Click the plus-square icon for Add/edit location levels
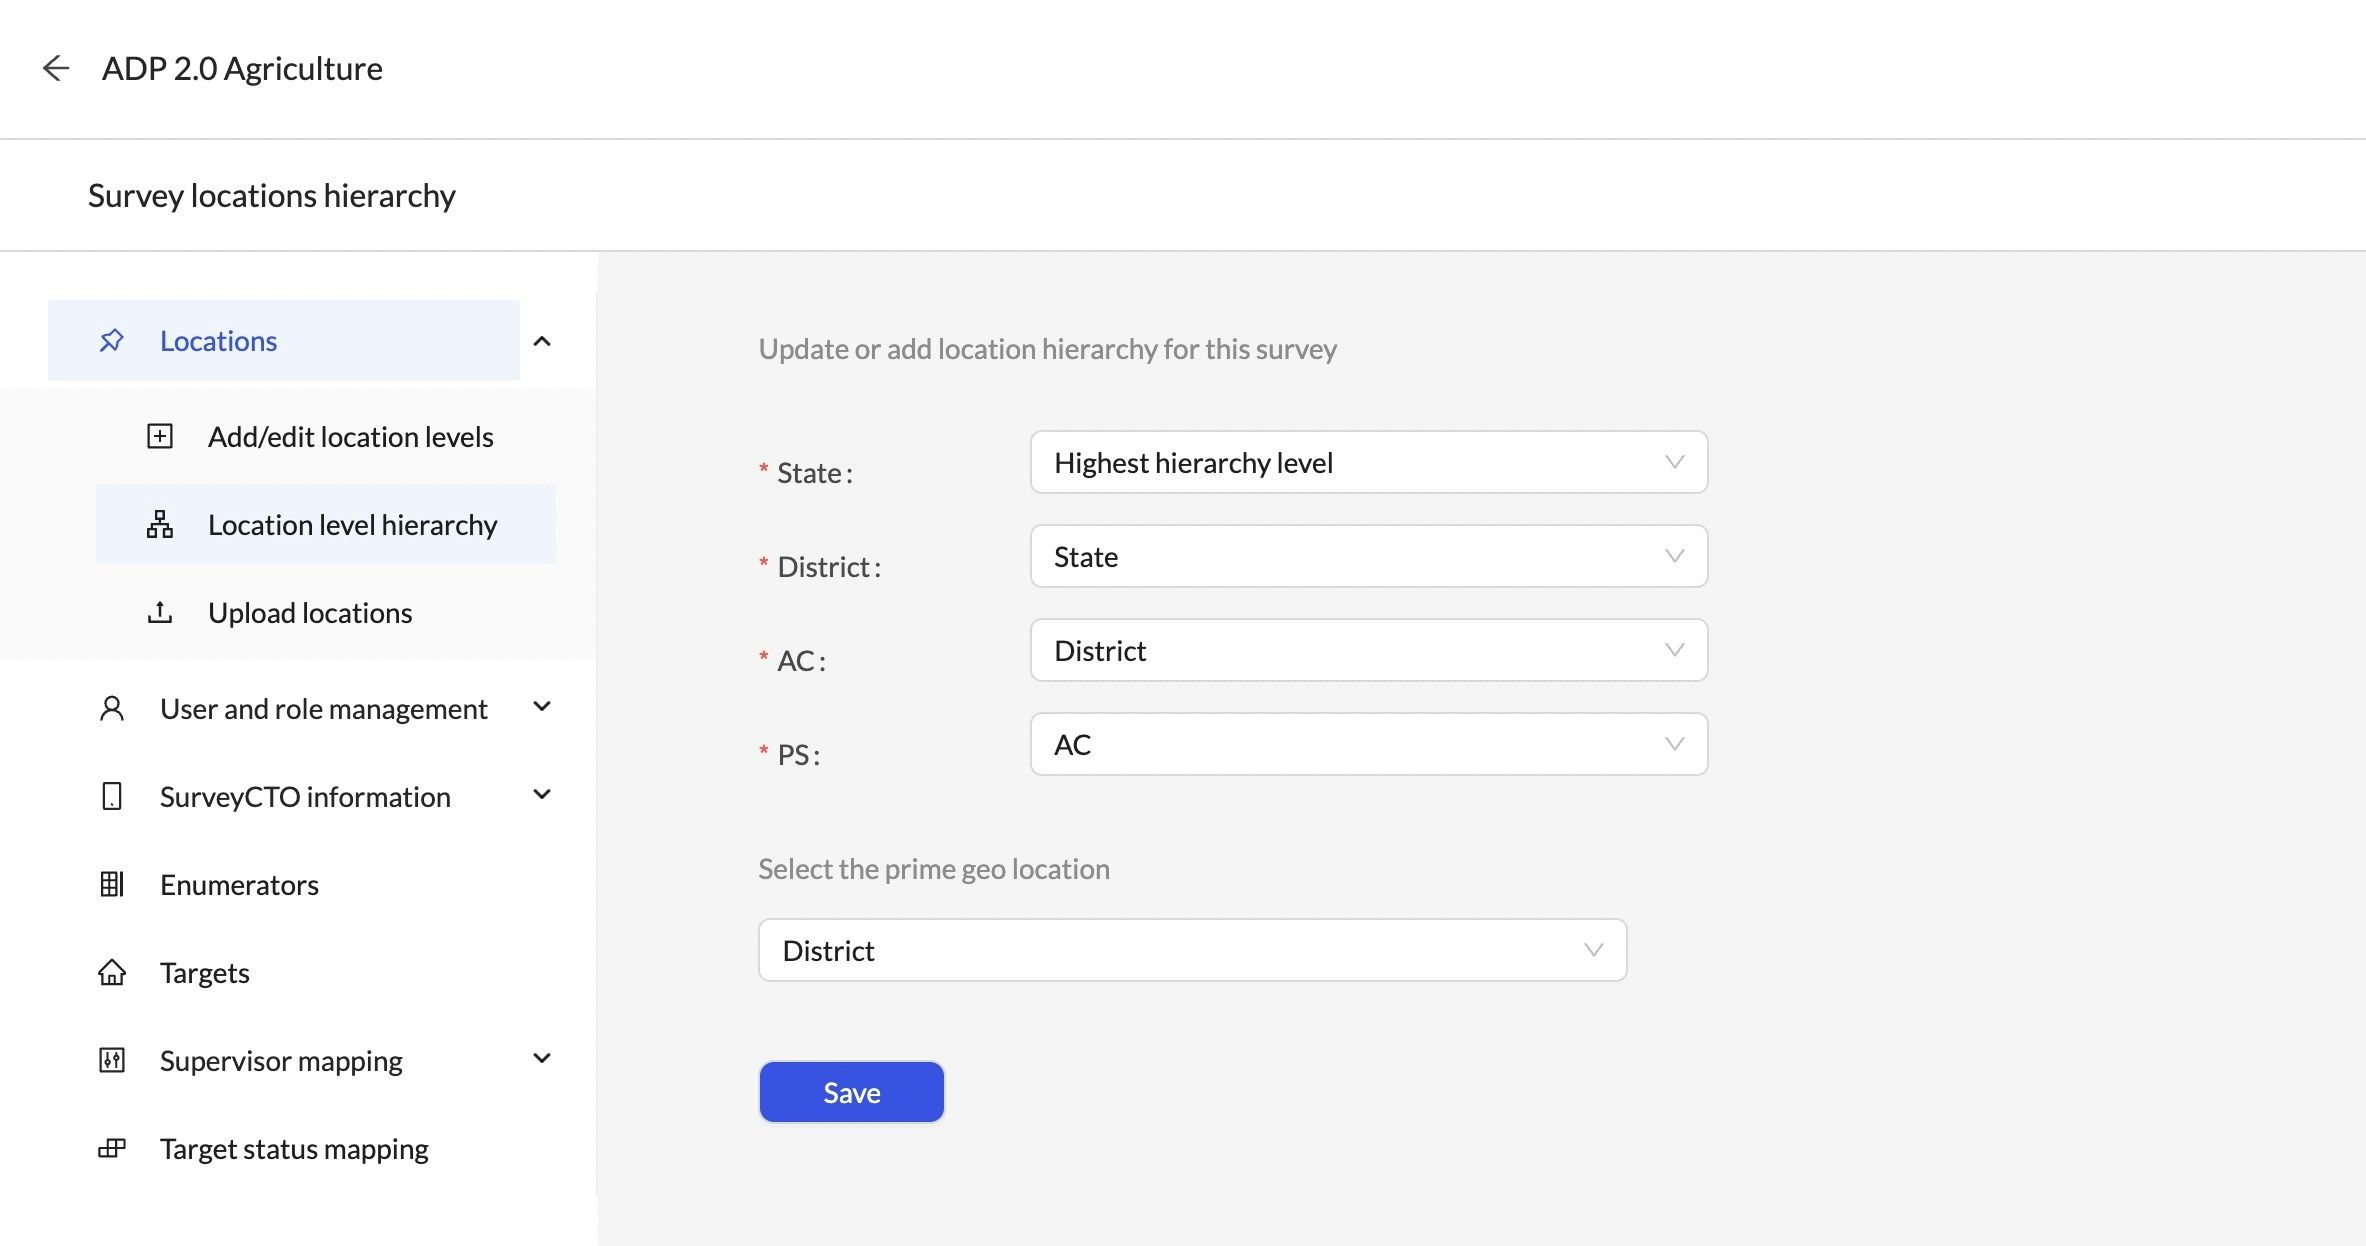2366x1246 pixels. click(160, 437)
